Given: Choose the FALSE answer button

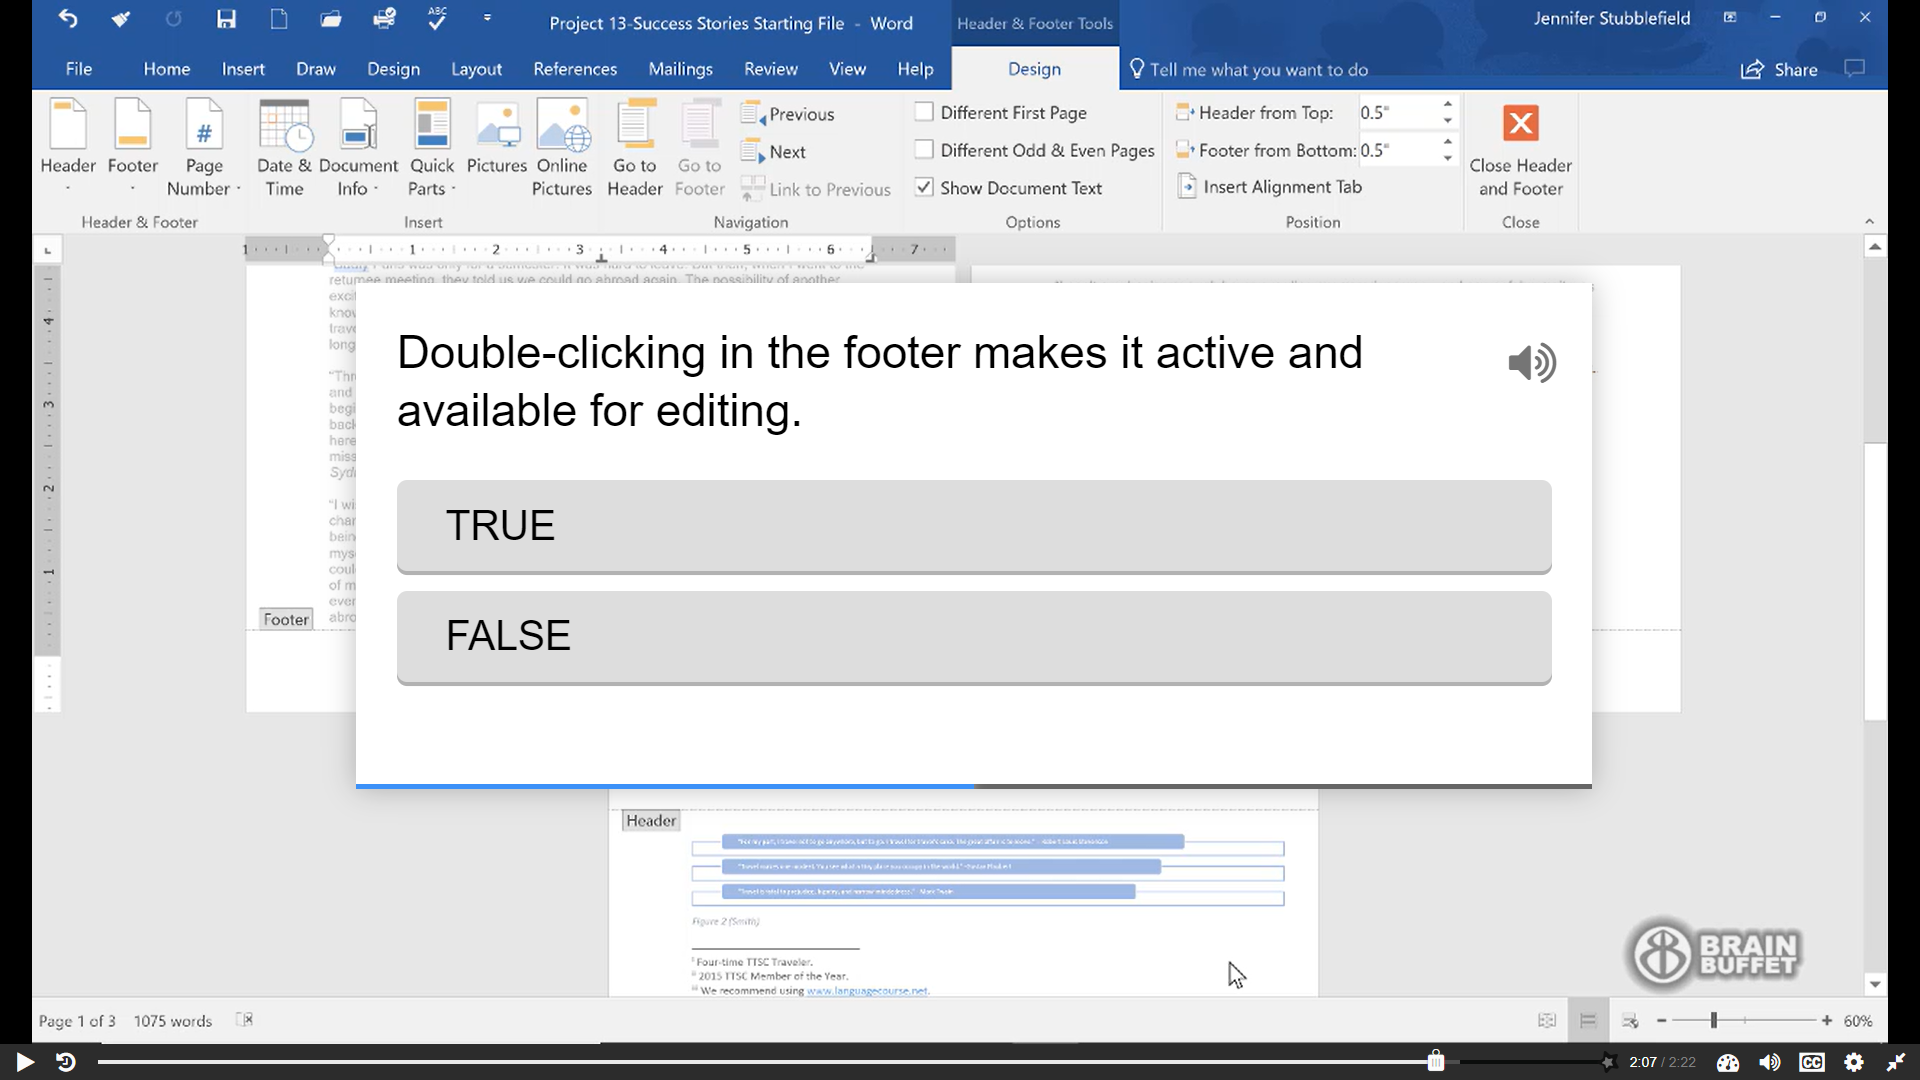Looking at the screenshot, I should coord(973,637).
